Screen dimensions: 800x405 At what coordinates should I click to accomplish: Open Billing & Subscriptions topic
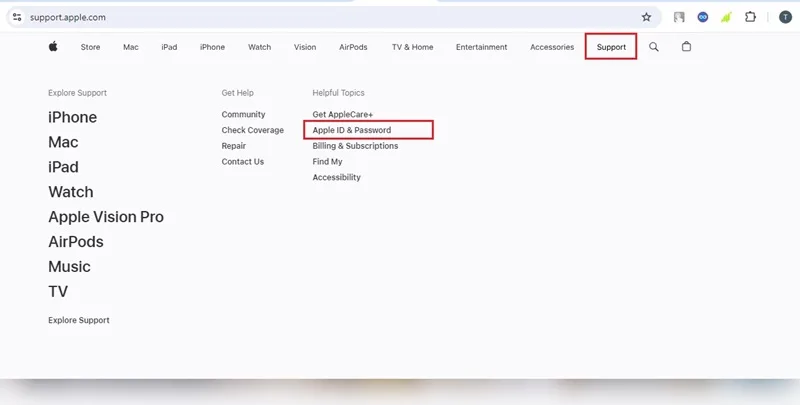[356, 146]
